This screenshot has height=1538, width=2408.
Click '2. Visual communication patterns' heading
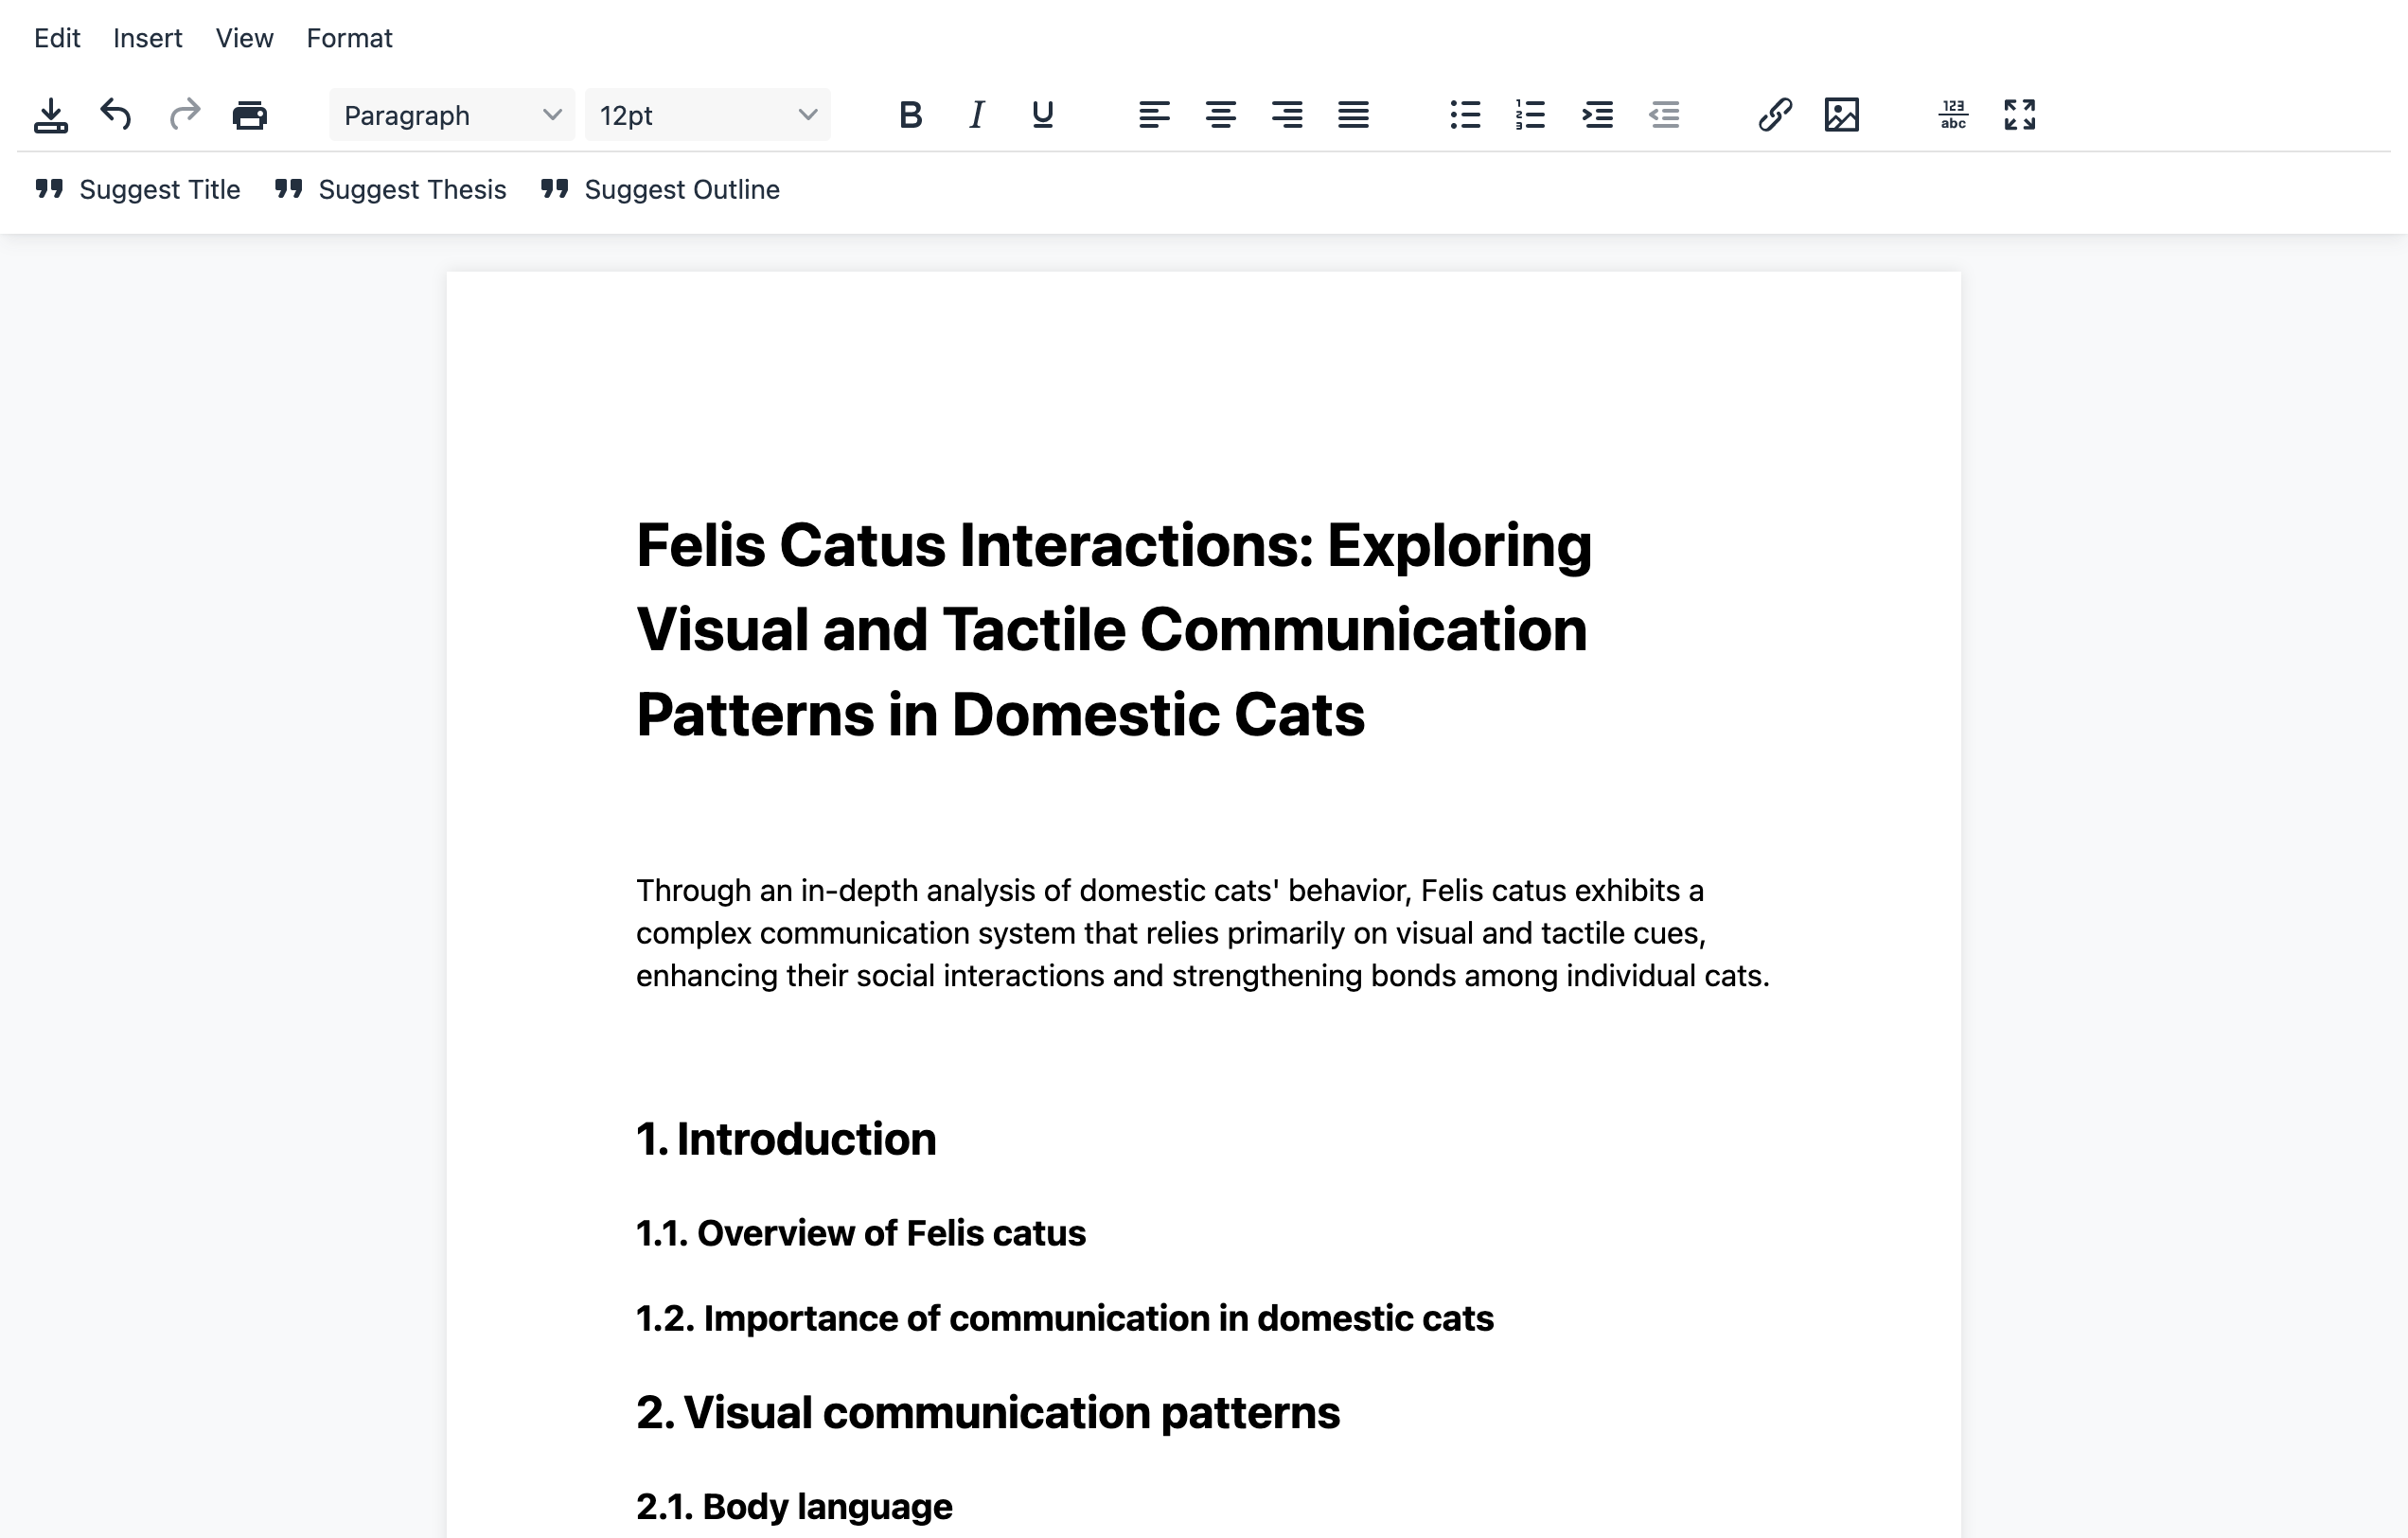[988, 1413]
